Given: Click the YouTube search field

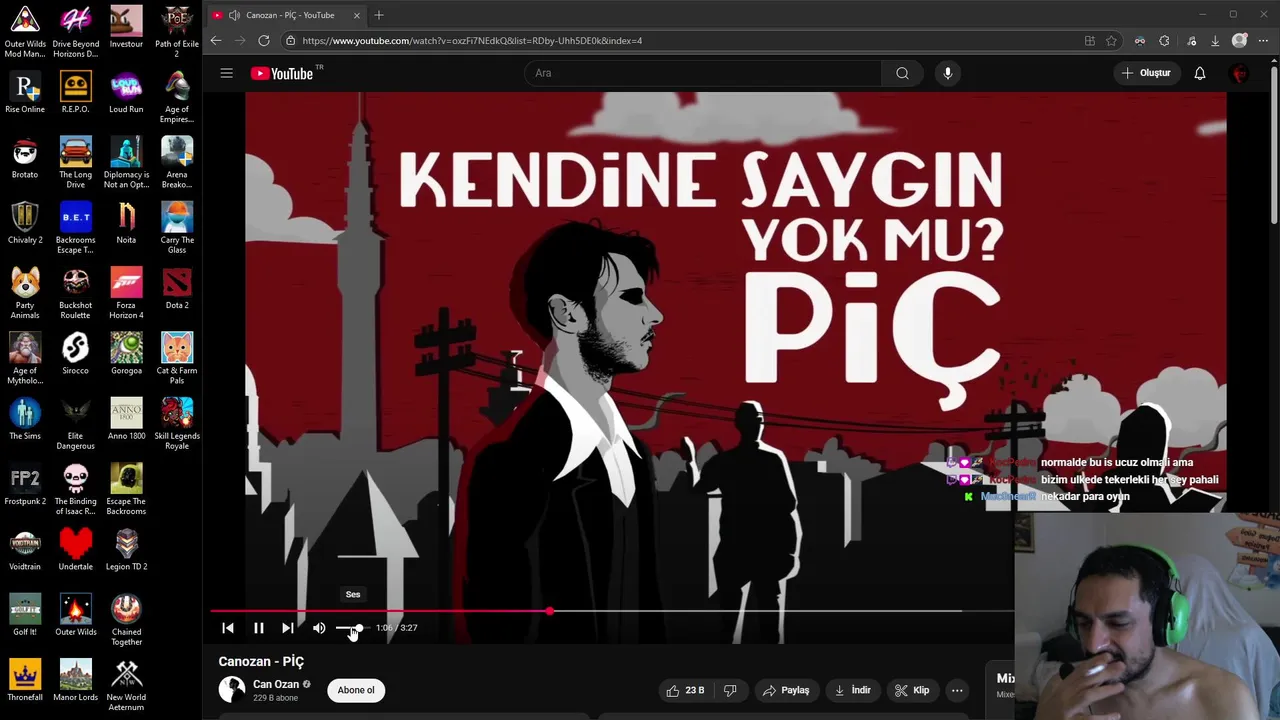Looking at the screenshot, I should tap(703, 73).
